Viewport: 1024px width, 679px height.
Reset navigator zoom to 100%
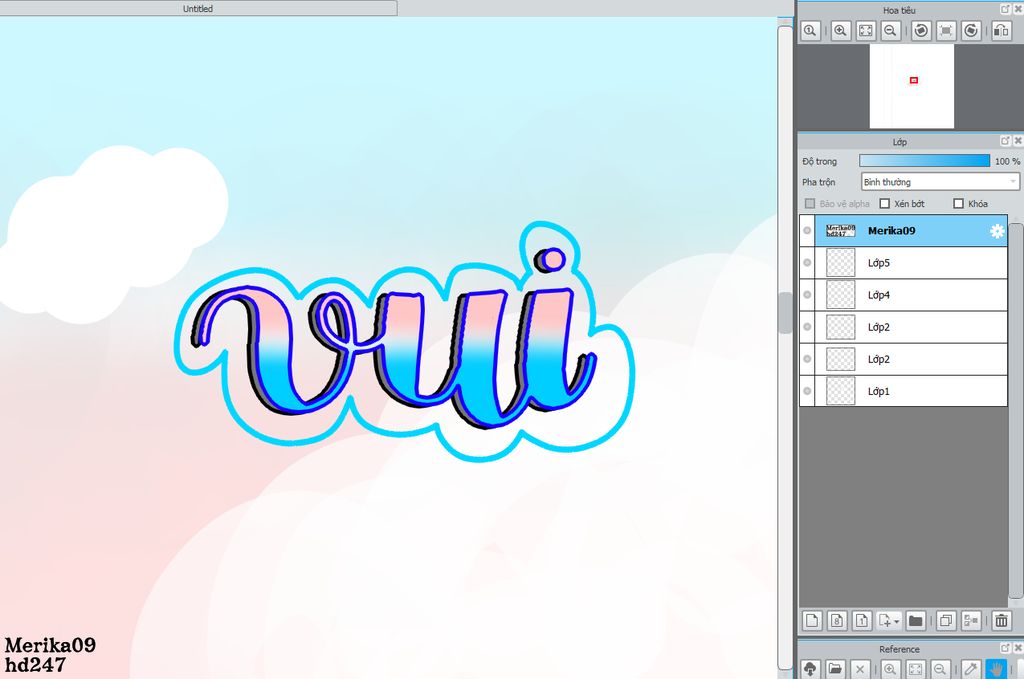pyautogui.click(x=810, y=31)
